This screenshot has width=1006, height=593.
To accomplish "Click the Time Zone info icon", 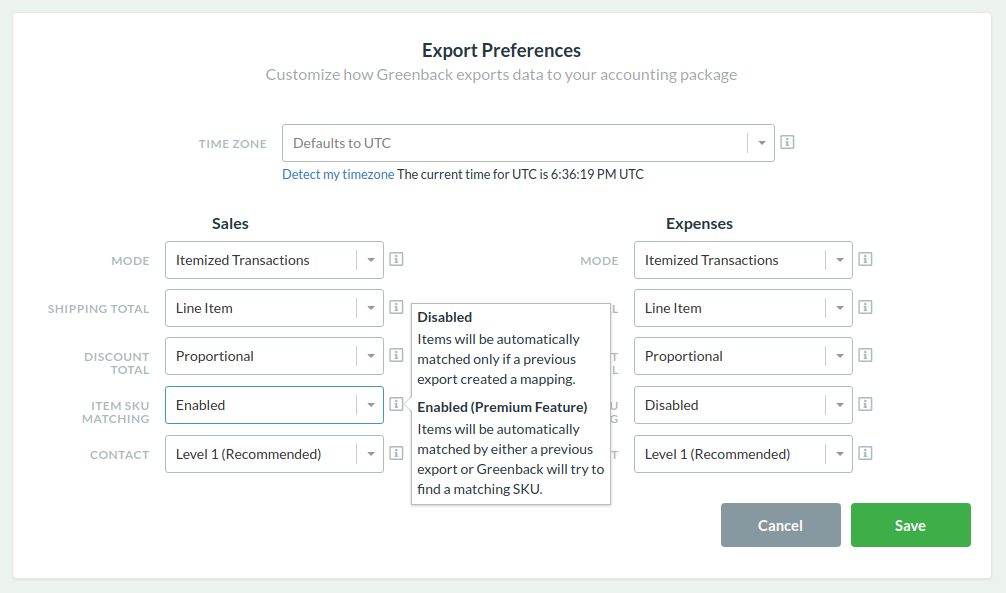I will point(787,142).
